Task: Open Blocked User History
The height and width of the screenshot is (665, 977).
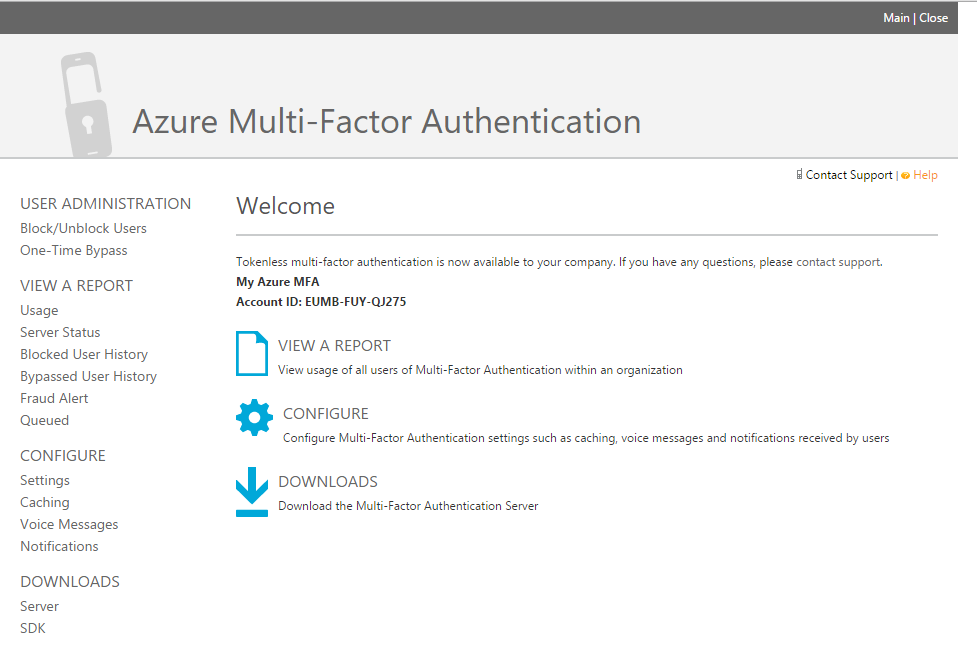Action: (84, 353)
